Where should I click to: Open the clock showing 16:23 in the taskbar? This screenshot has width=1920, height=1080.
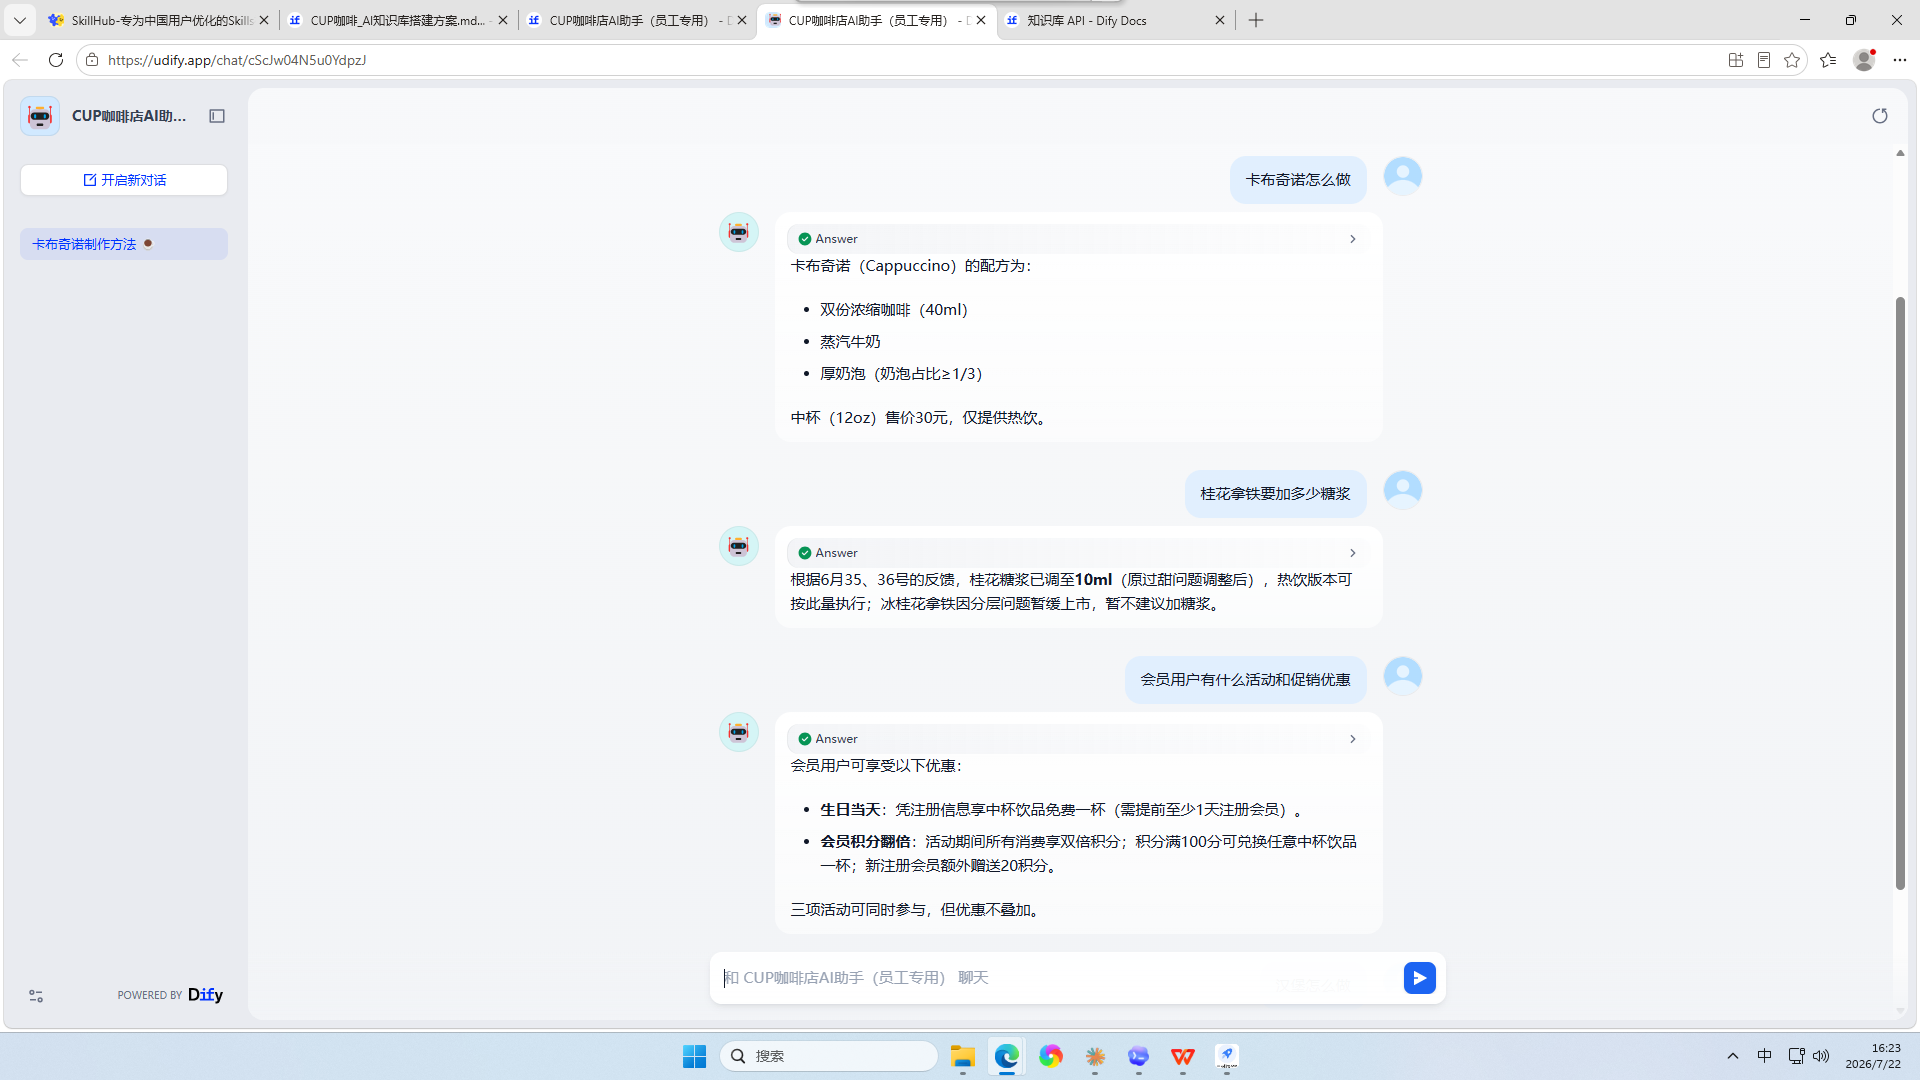(1874, 1056)
